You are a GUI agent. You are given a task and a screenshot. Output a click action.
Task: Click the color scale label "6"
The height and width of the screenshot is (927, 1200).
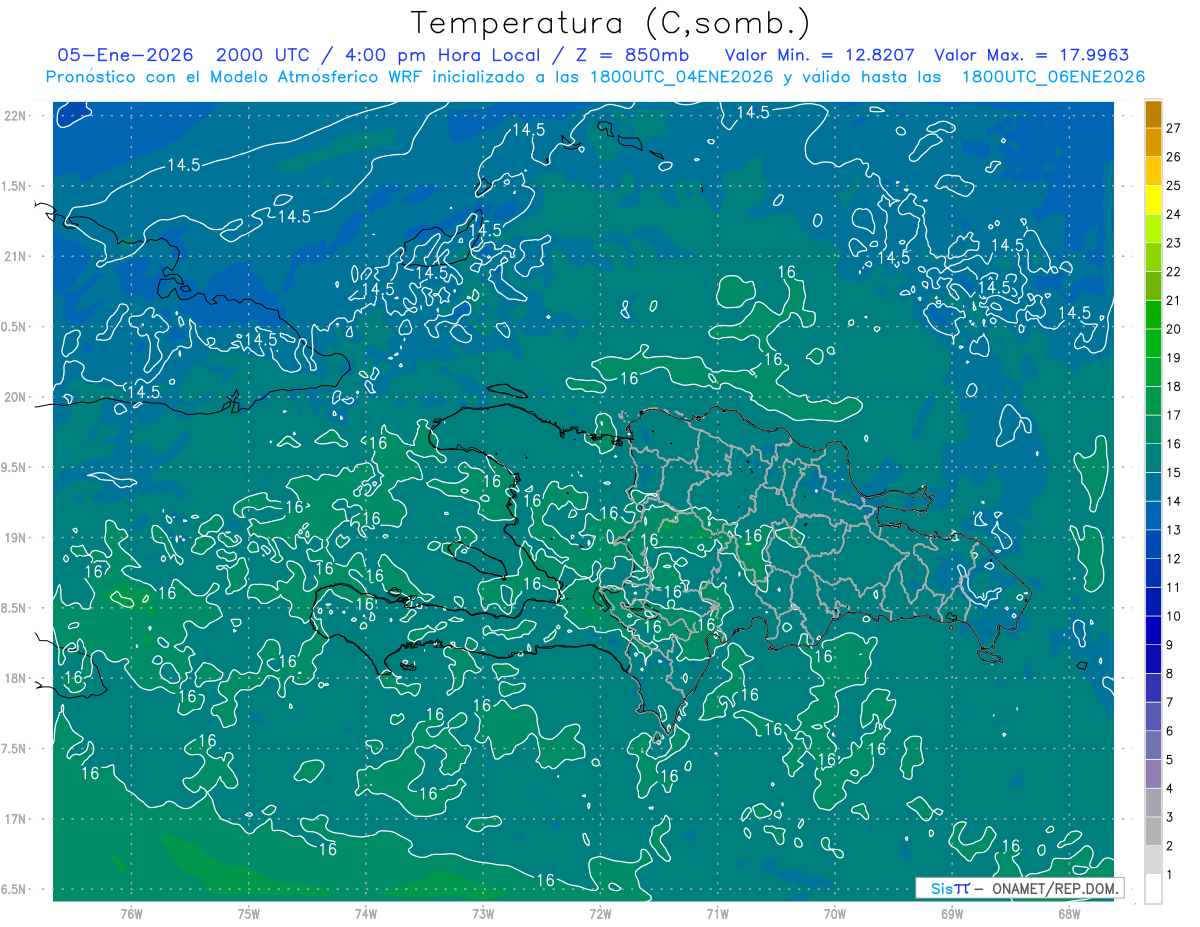(x=1169, y=731)
